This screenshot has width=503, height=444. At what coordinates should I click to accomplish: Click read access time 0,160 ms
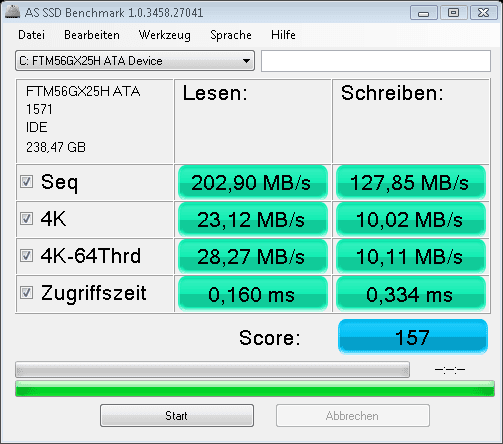point(253,294)
